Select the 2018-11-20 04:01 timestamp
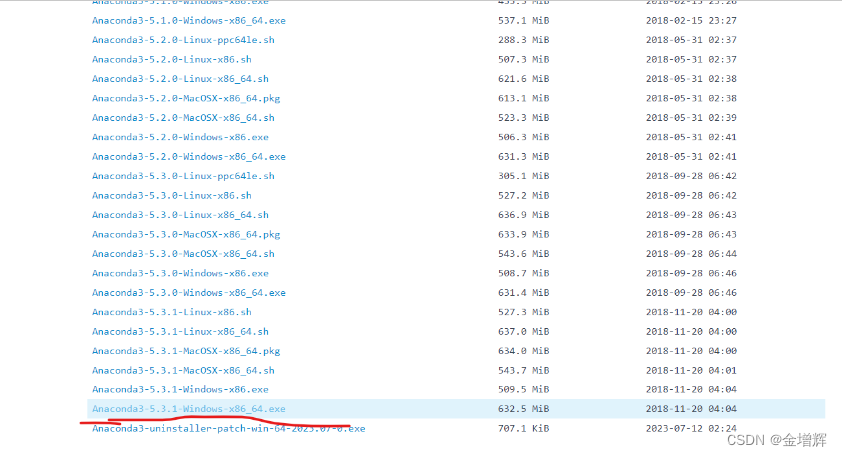This screenshot has width=842, height=456. pyautogui.click(x=691, y=370)
